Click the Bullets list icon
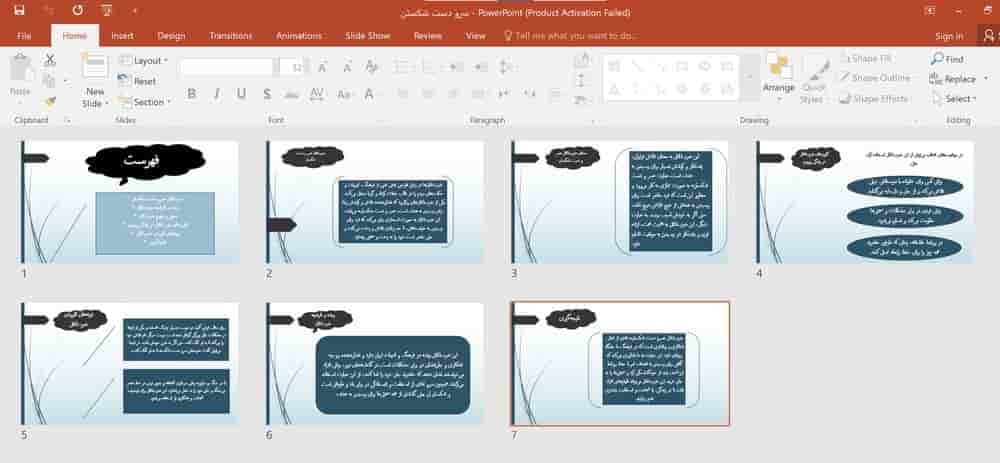1000x463 pixels. 402,67
